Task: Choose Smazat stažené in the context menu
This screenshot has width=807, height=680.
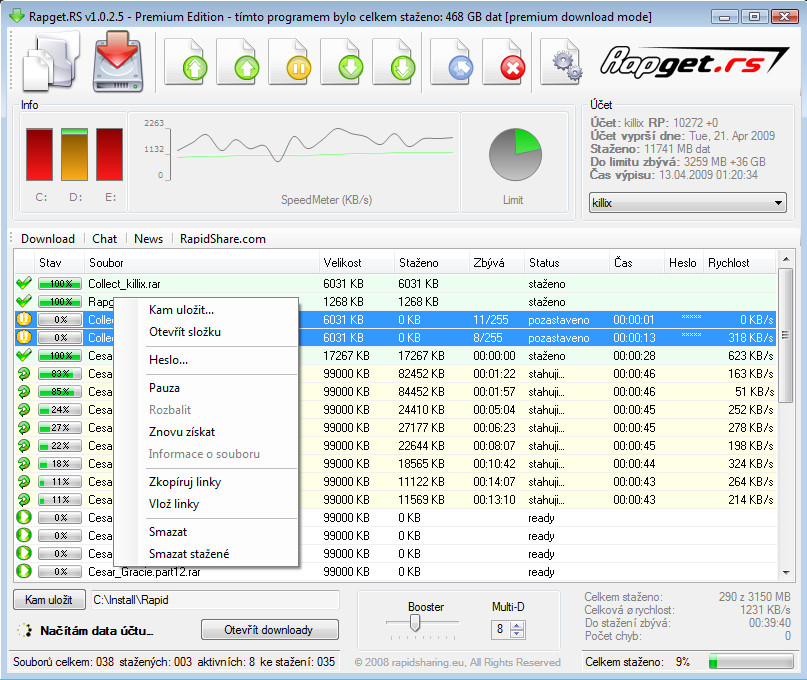Action: coord(189,554)
